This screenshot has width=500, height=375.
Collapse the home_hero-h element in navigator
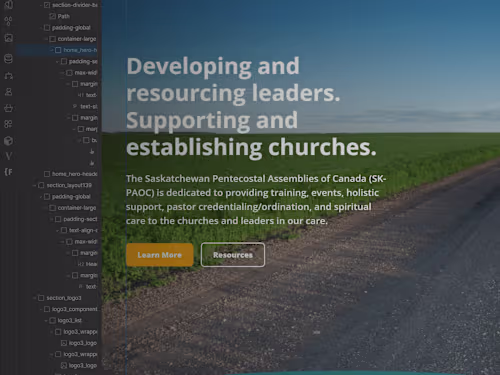pyautogui.click(x=52, y=50)
